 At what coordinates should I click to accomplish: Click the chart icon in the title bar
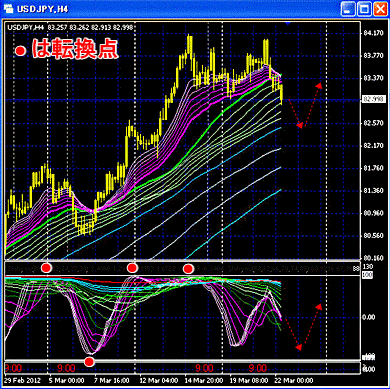point(9,9)
